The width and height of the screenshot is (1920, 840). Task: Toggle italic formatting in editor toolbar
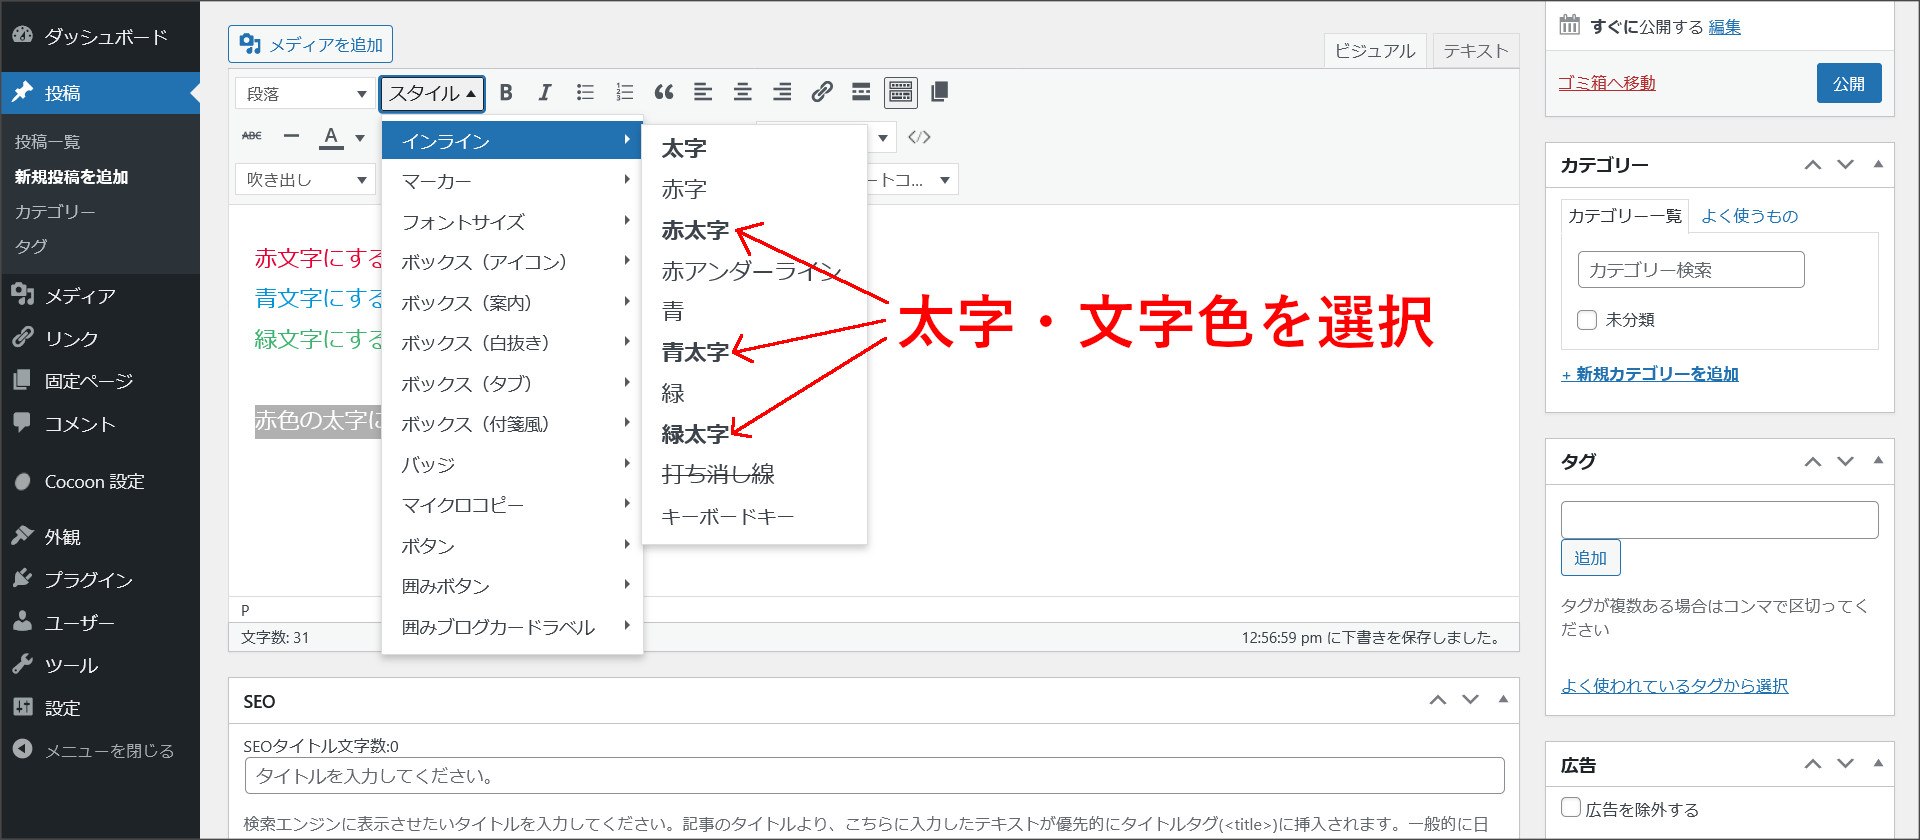click(545, 93)
